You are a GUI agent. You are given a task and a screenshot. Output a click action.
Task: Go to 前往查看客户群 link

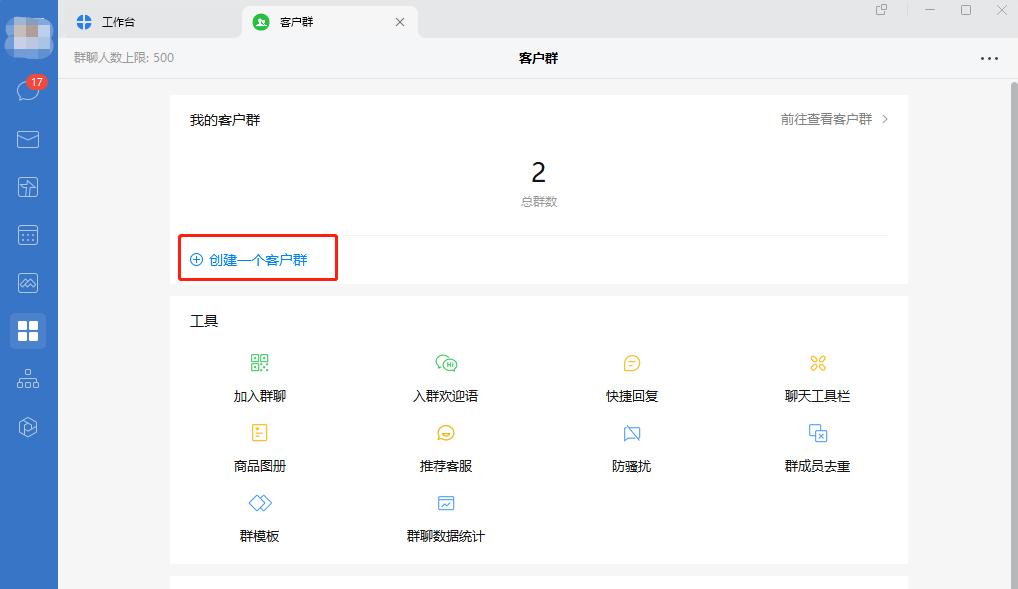[x=834, y=119]
